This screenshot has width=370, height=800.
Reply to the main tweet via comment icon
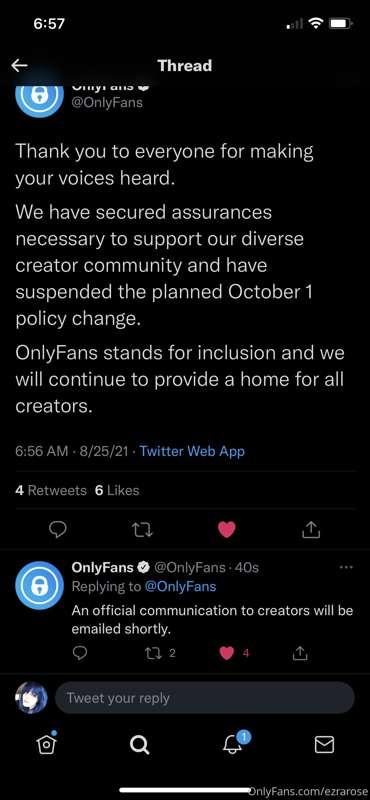(x=58, y=531)
